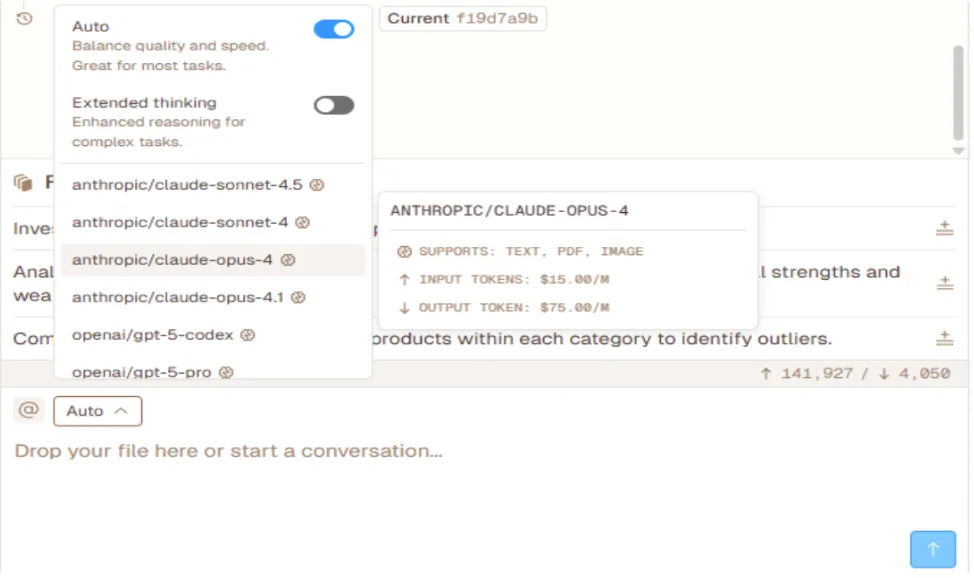This screenshot has width=974, height=578.
Task: Click the blue send arrow button
Action: coord(933,549)
